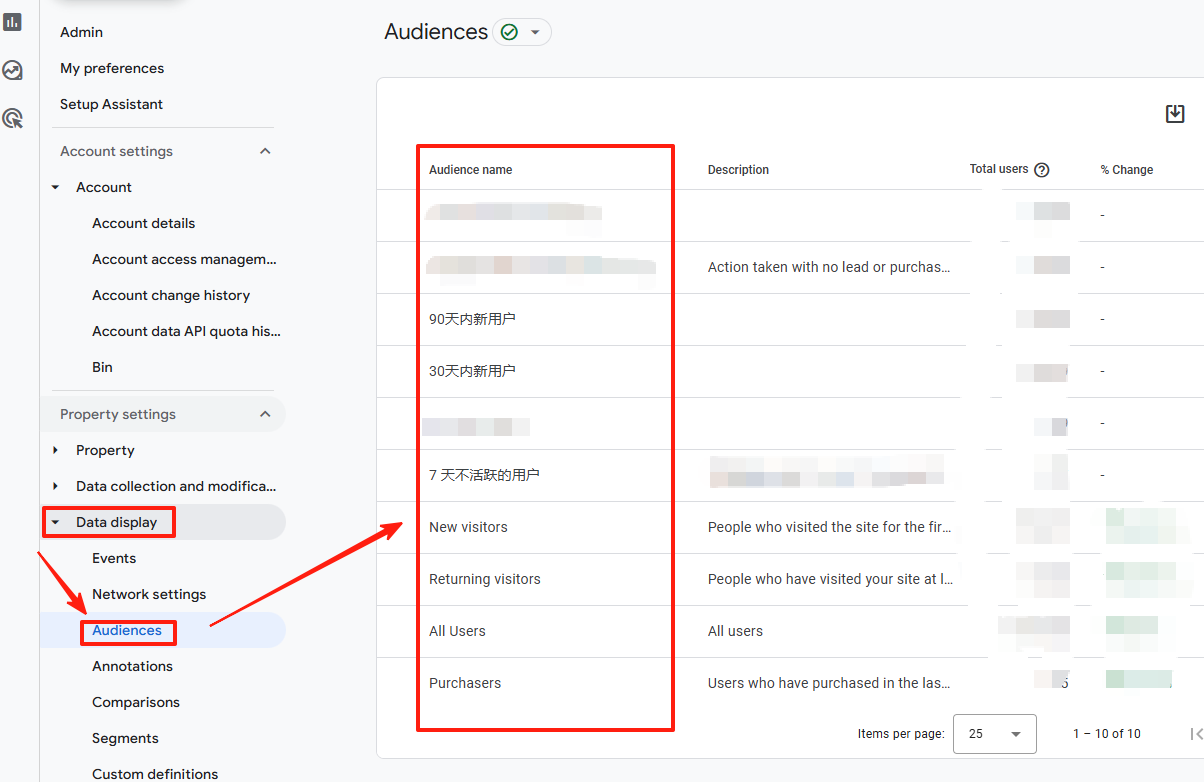Viewport: 1204px width, 782px height.
Task: Open Events under Data display
Action: point(114,558)
